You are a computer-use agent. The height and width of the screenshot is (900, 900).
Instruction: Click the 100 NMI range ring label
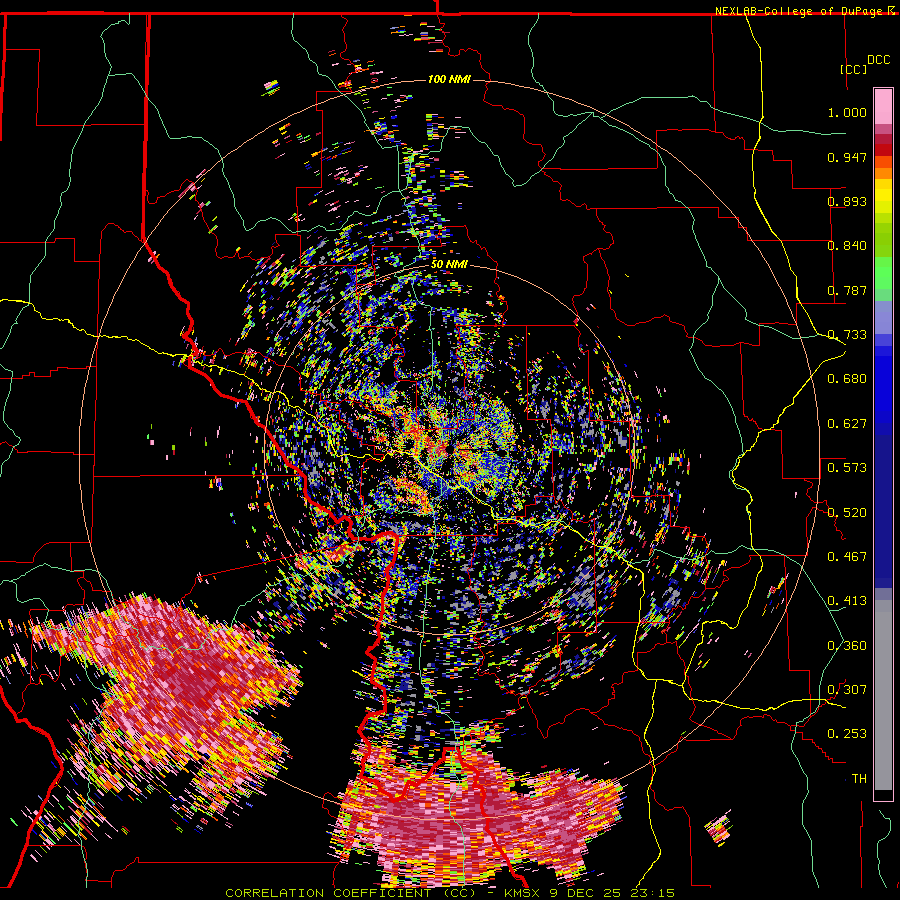coord(449,79)
